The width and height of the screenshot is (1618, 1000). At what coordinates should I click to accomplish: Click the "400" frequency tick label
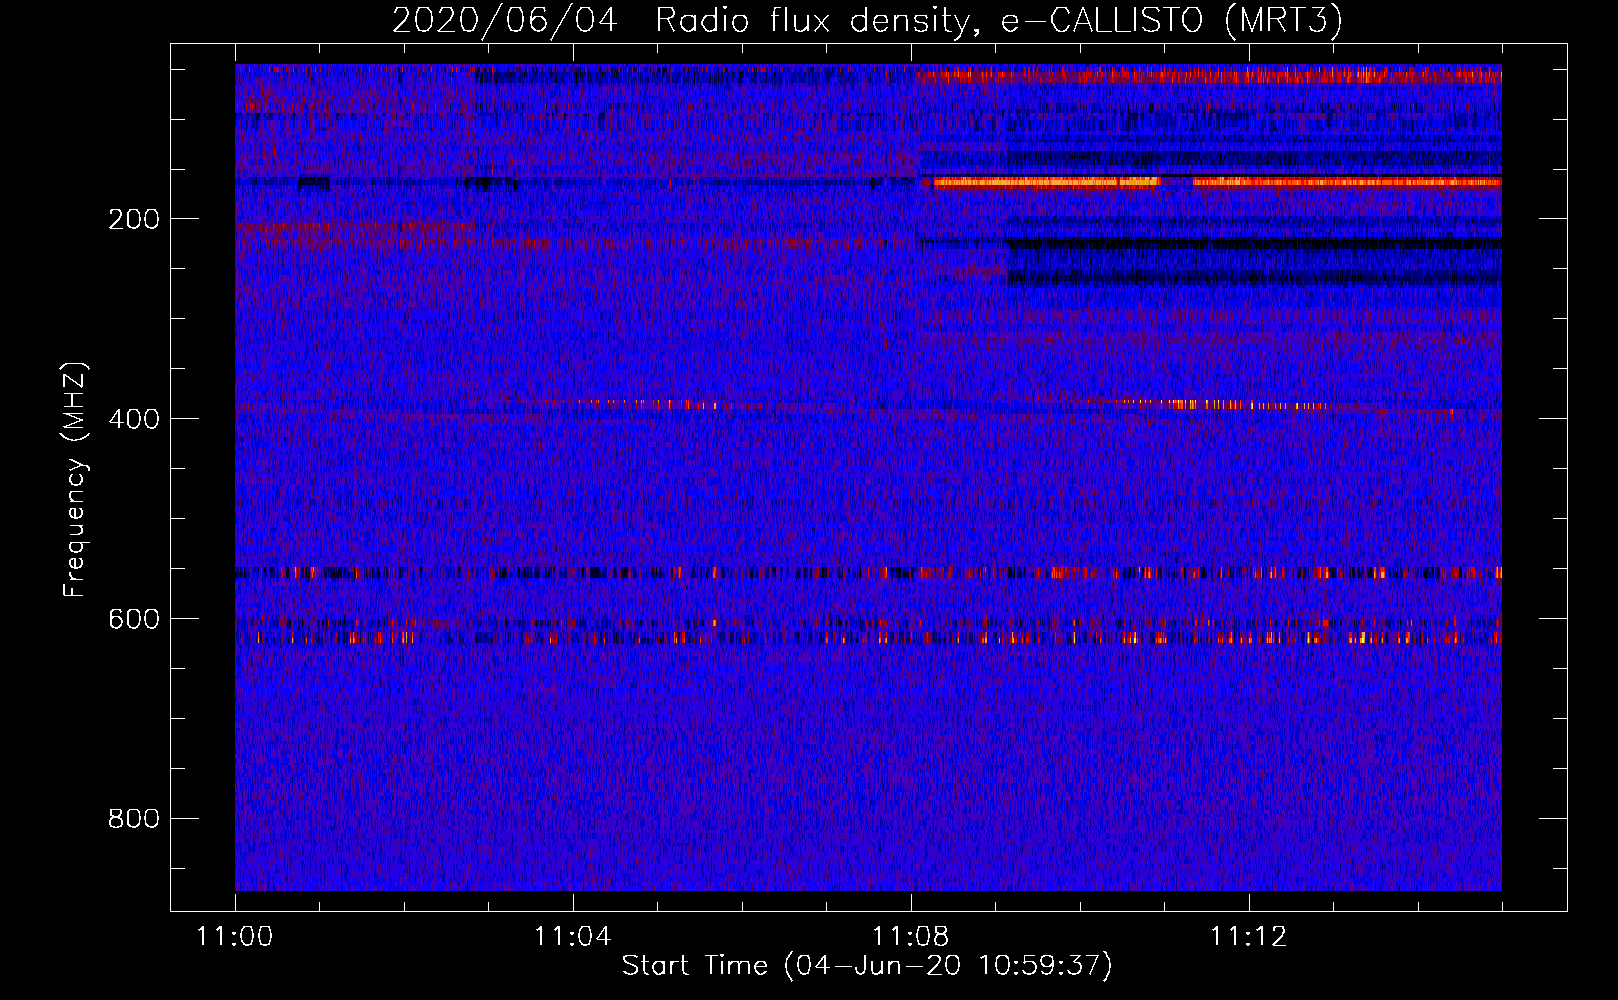[134, 419]
